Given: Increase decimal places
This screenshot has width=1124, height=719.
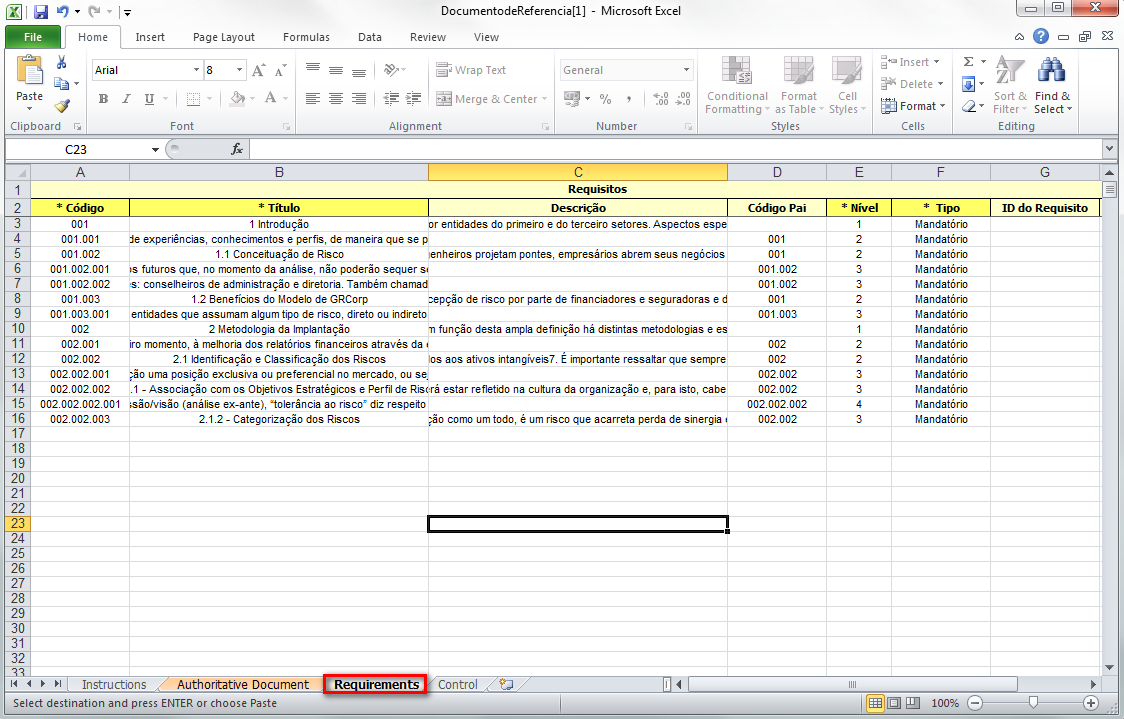Looking at the screenshot, I should (x=661, y=99).
